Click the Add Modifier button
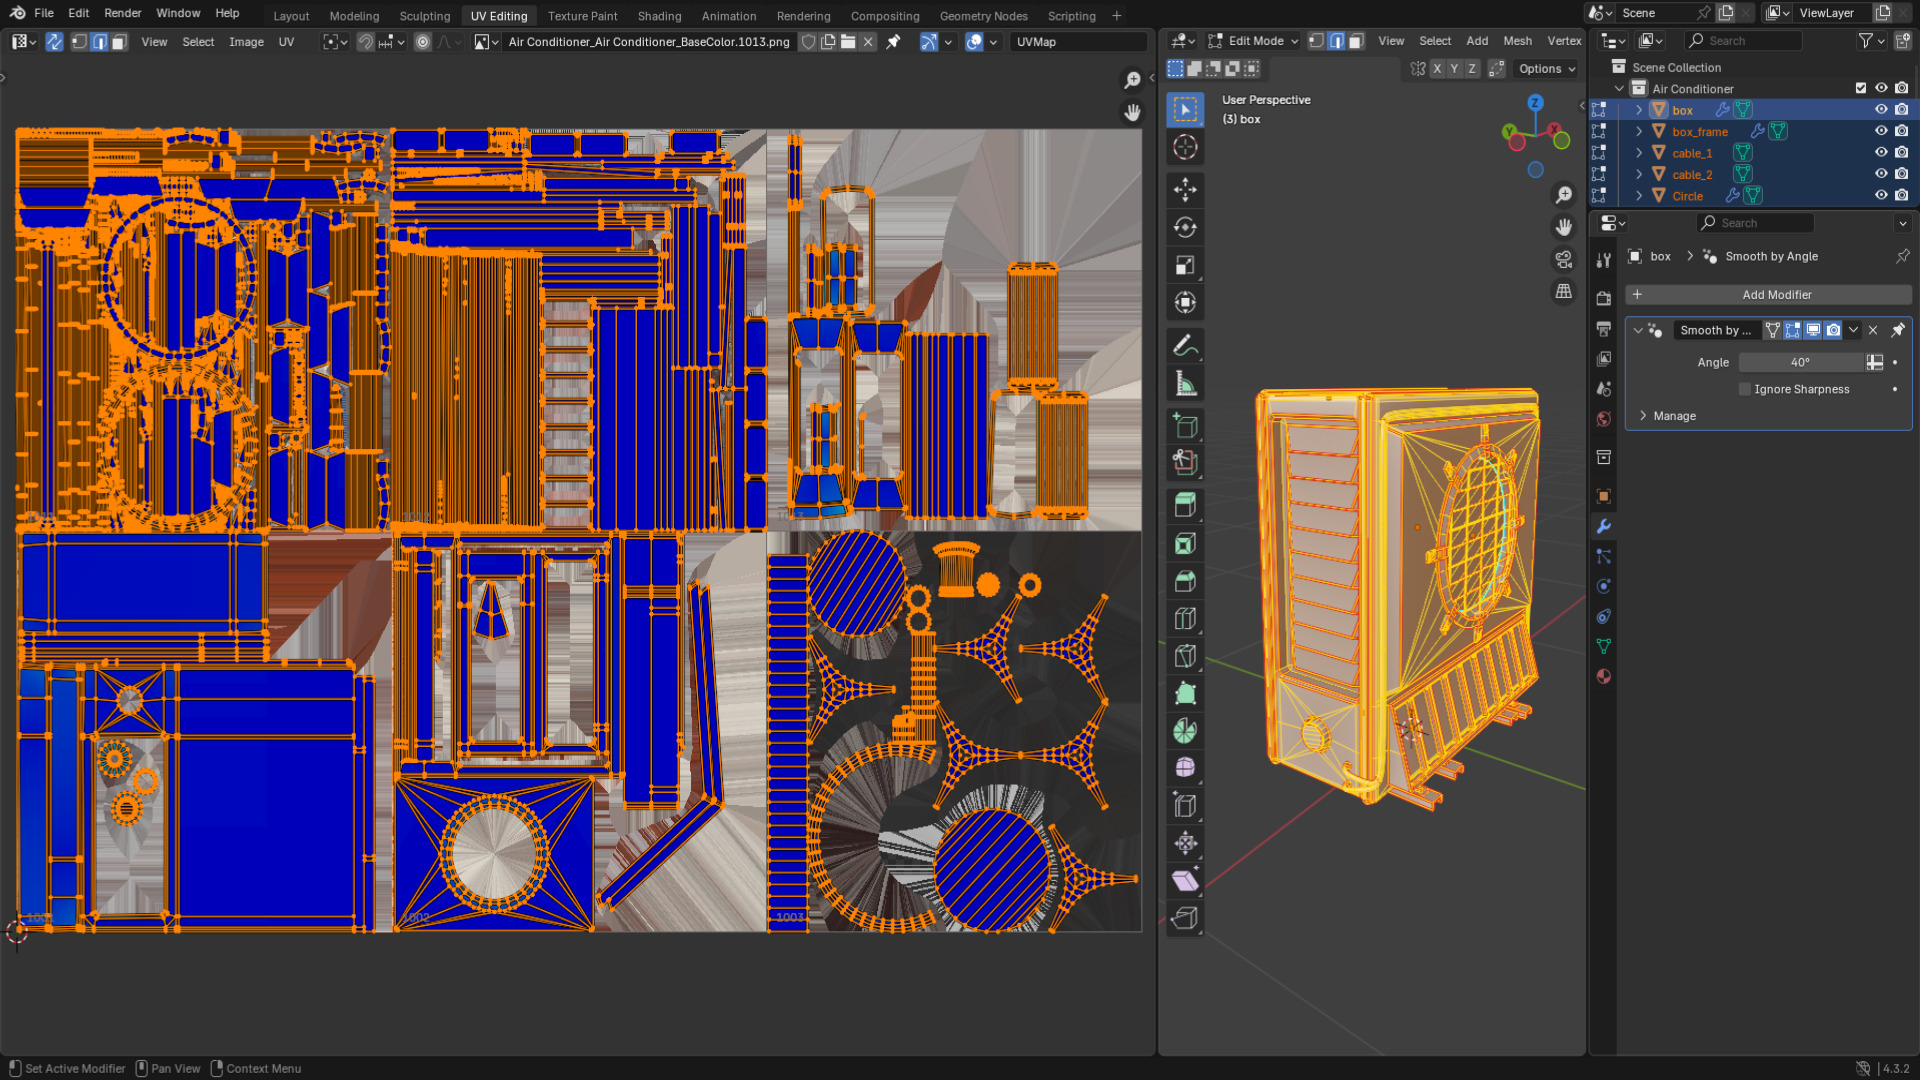This screenshot has height=1080, width=1920. pos(1768,295)
